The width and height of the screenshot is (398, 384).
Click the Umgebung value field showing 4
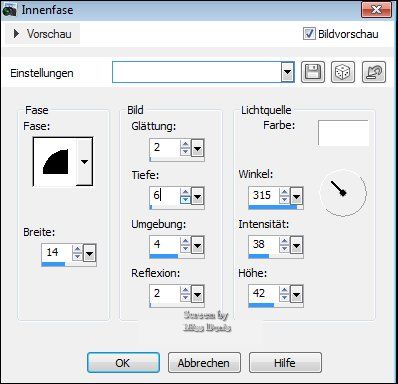click(165, 245)
